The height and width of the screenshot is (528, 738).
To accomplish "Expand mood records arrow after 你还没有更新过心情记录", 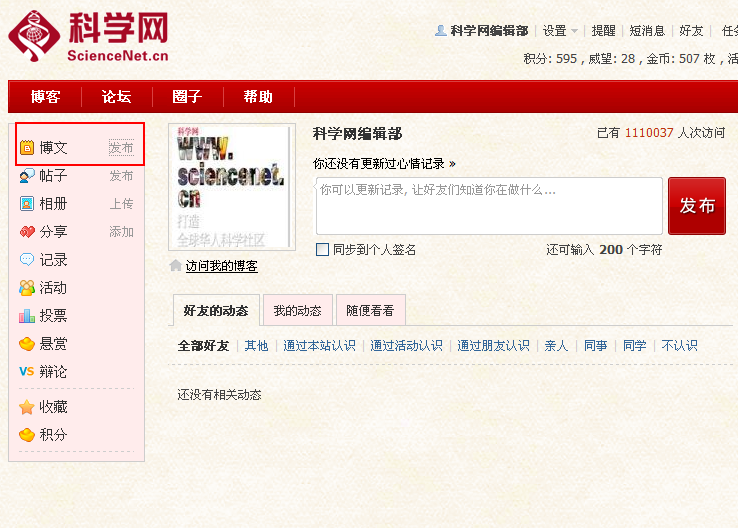I will click(452, 163).
